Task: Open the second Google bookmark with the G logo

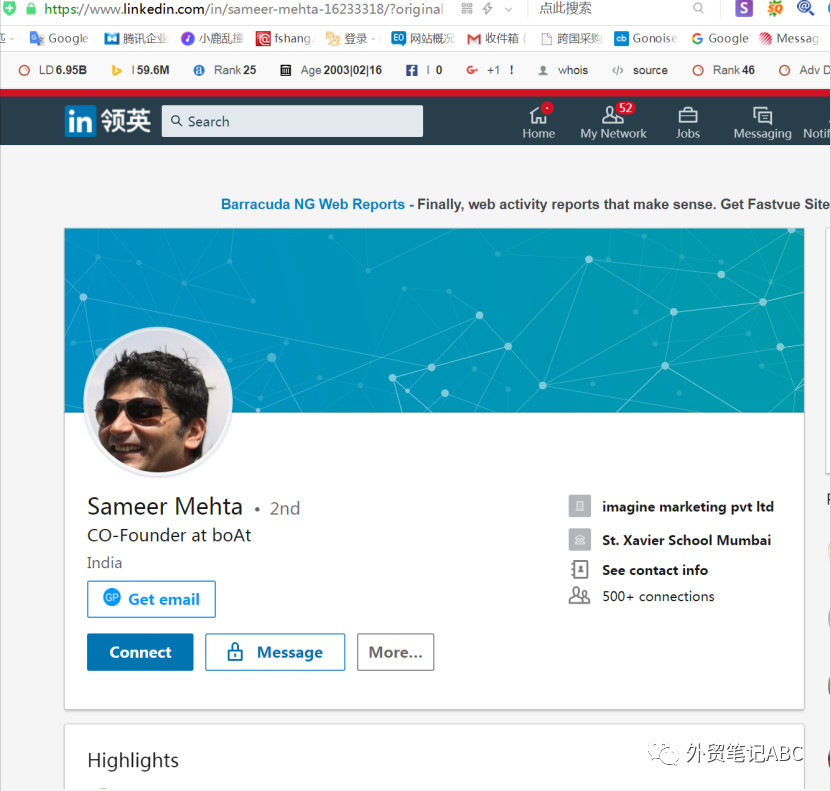Action: click(x=720, y=38)
